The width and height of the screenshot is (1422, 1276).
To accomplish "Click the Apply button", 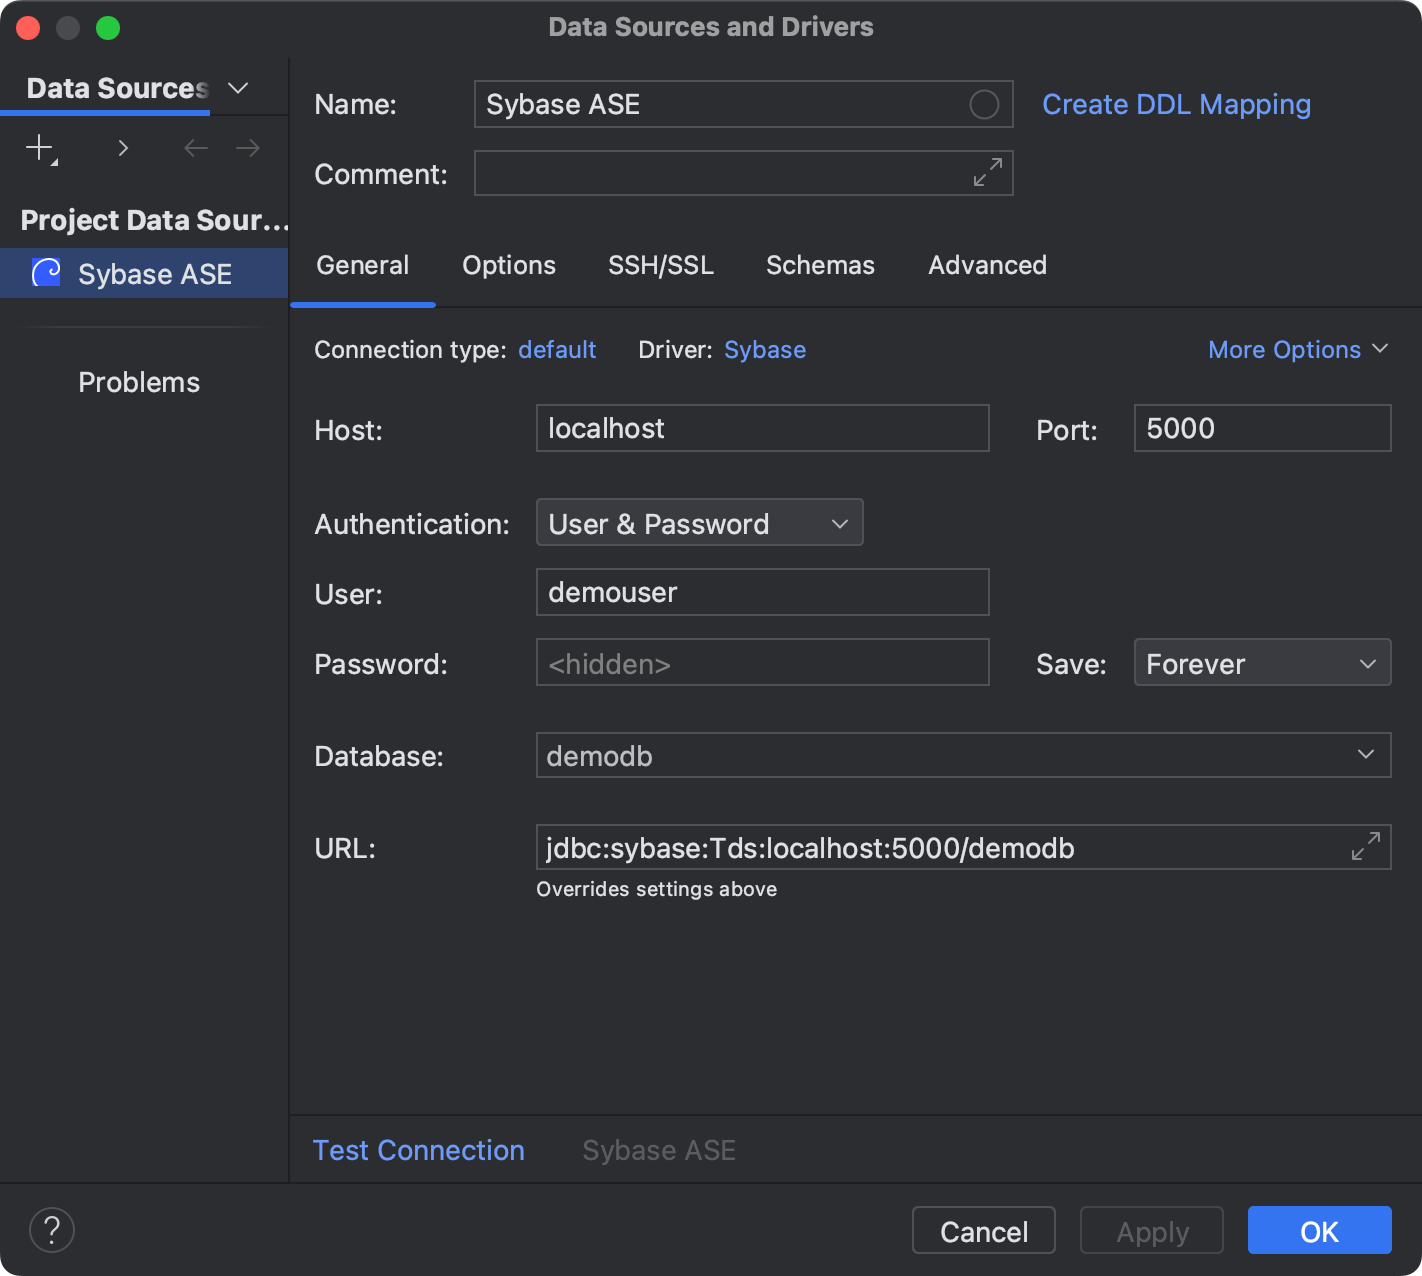I will click(1151, 1230).
